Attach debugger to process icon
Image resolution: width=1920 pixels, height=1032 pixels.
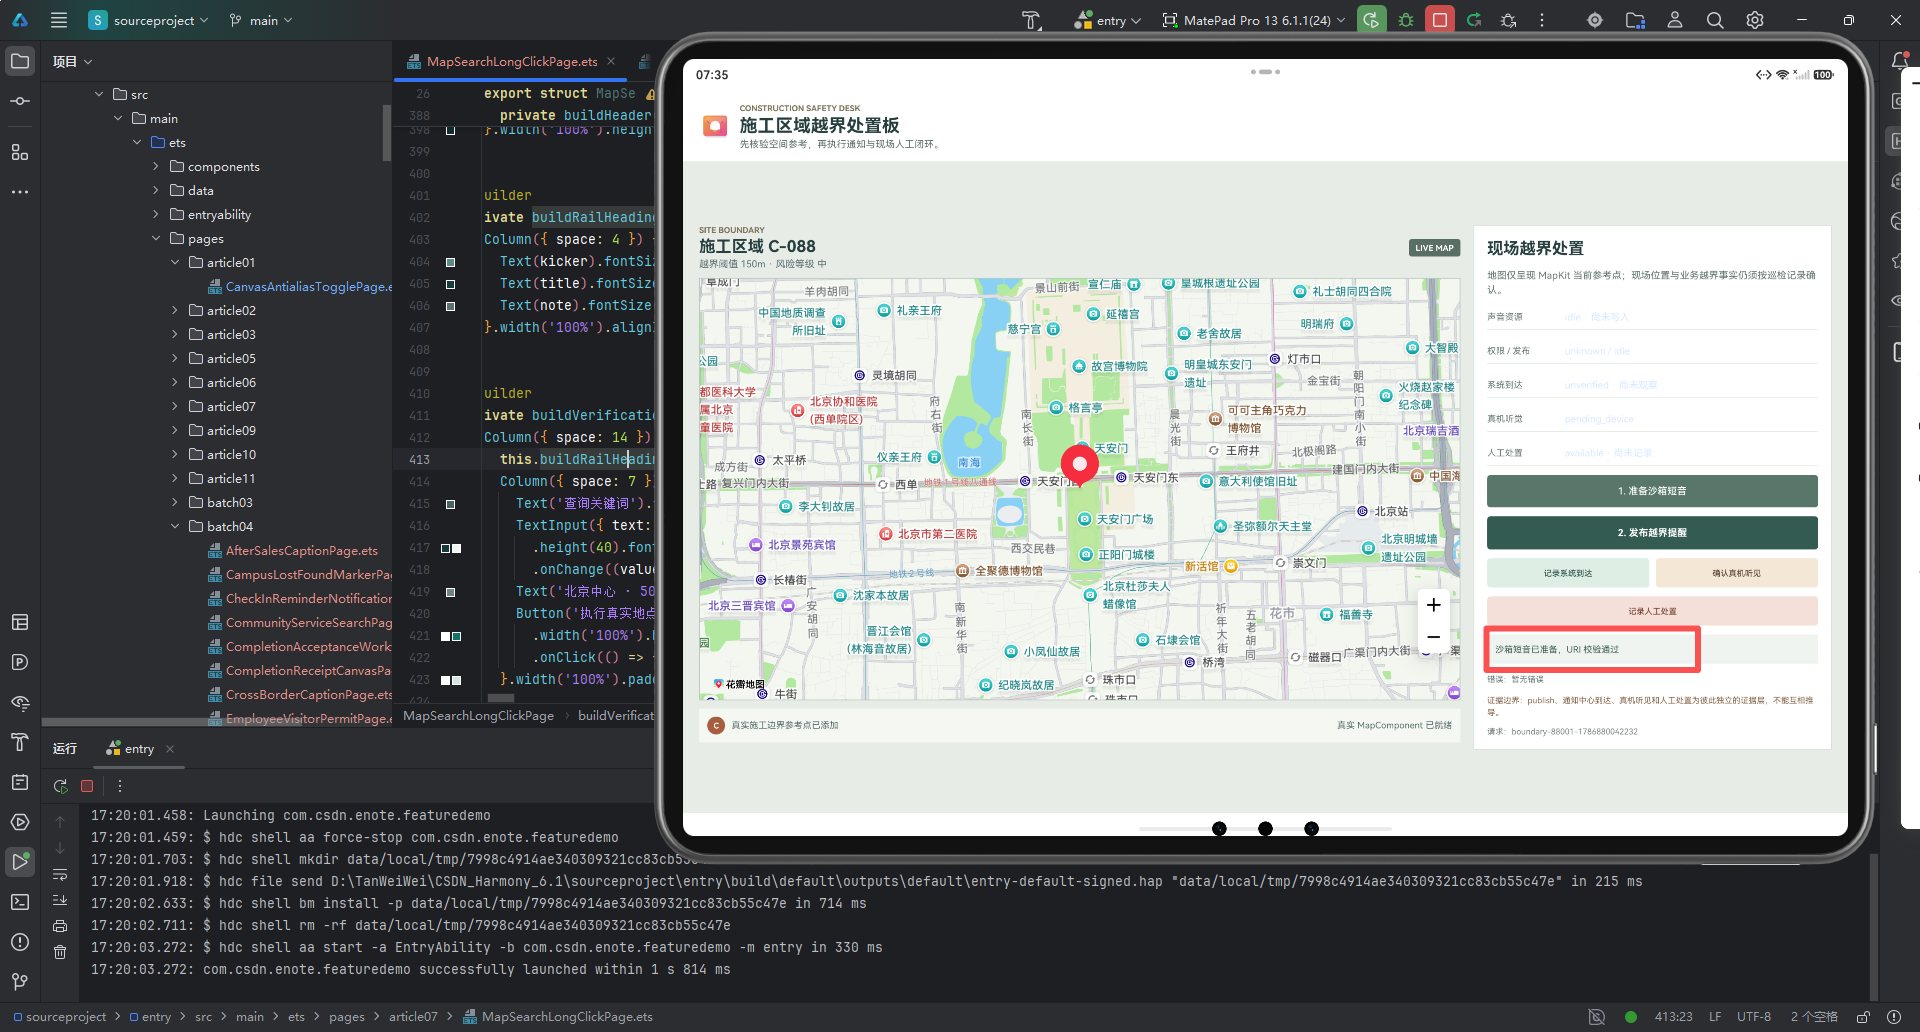pyautogui.click(x=1508, y=20)
